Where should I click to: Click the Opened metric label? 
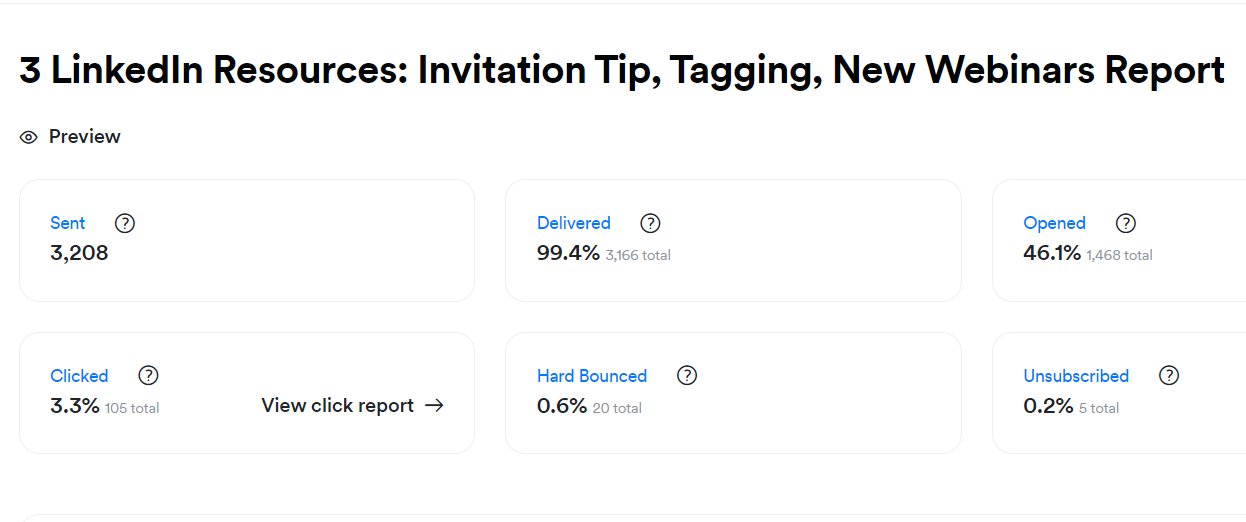point(1054,223)
